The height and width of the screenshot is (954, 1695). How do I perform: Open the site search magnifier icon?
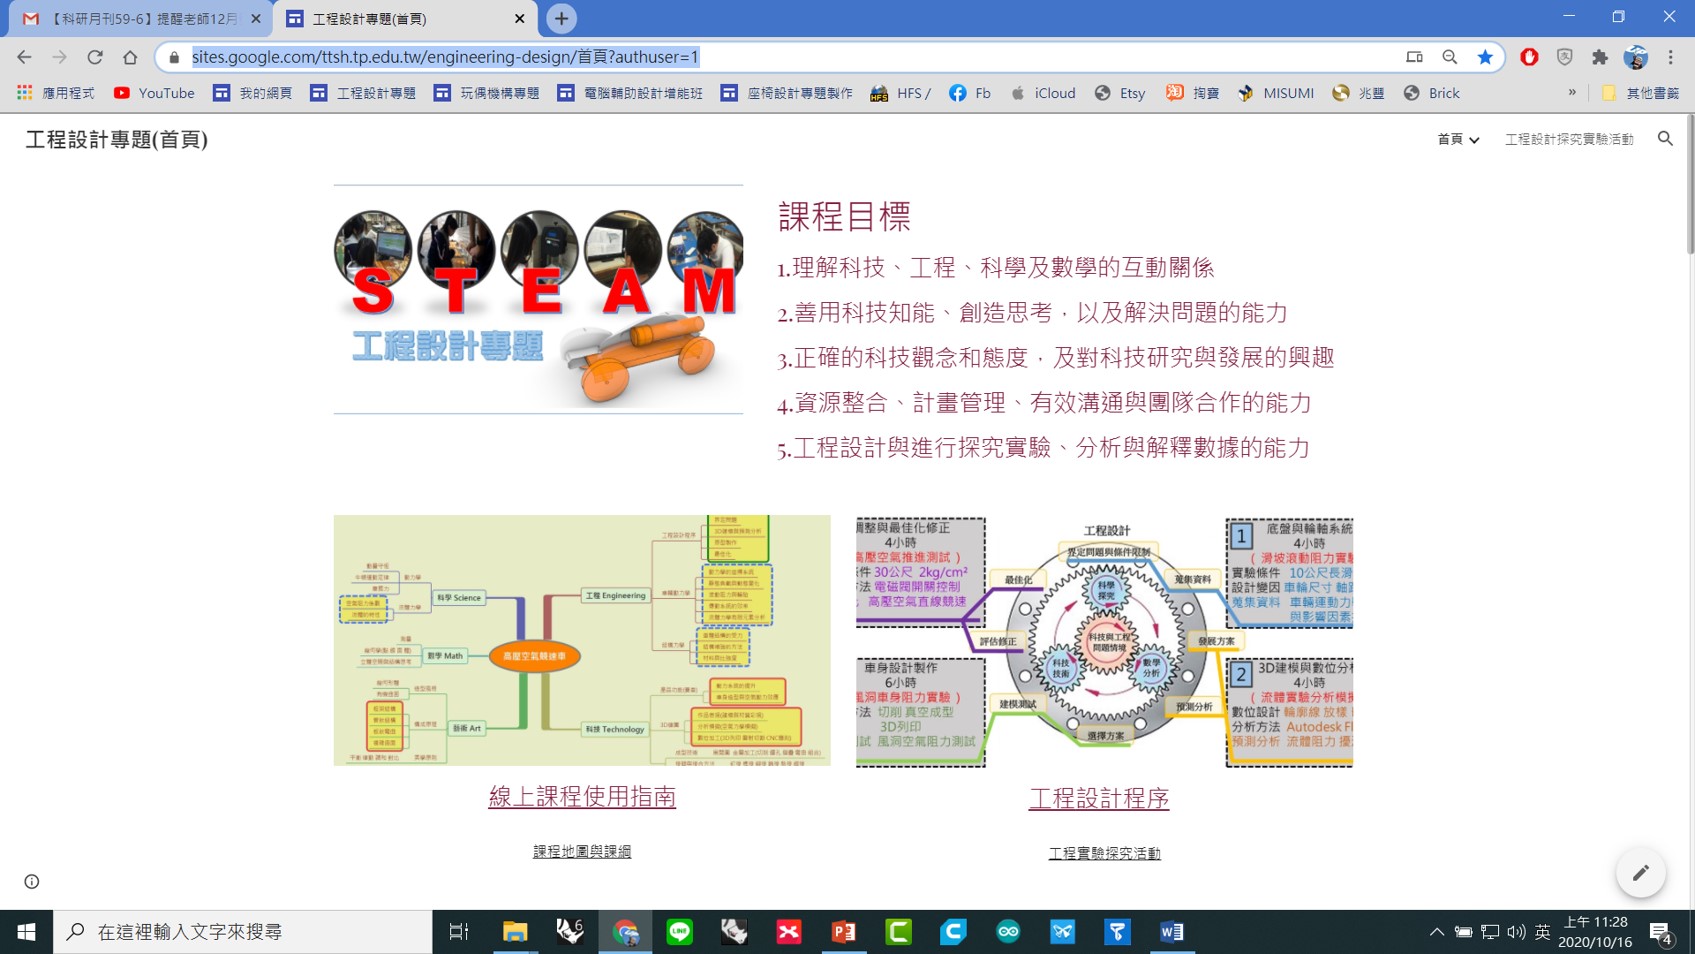1665,139
